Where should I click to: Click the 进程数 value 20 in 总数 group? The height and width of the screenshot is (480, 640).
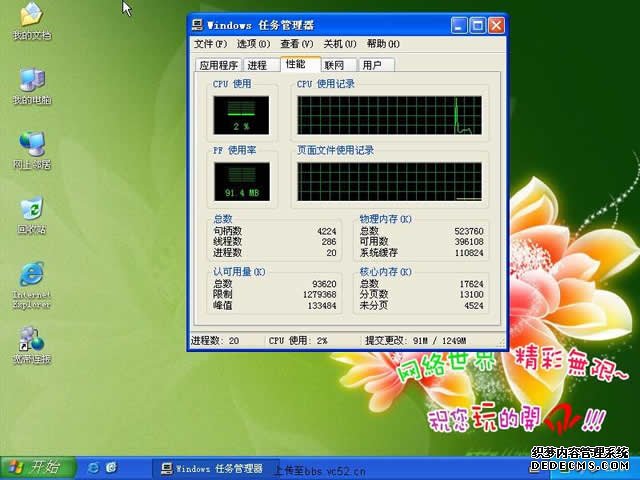tap(331, 253)
